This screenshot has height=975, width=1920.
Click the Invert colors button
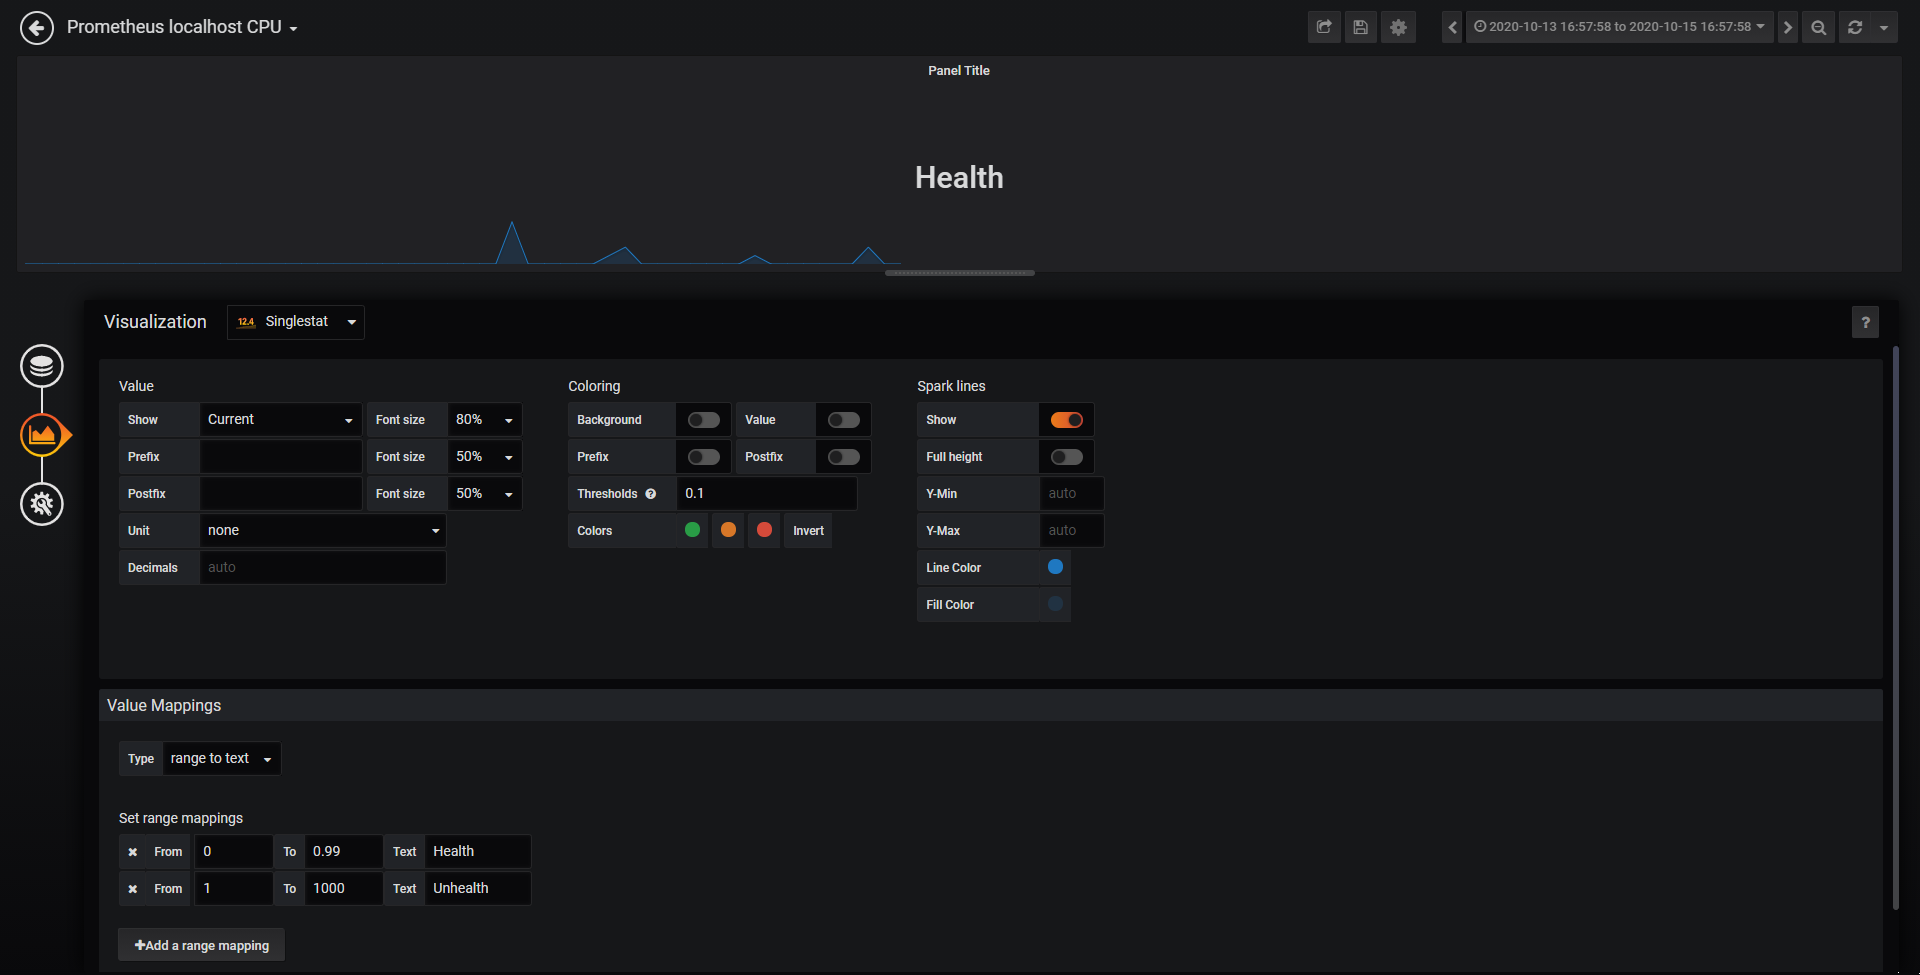808,531
